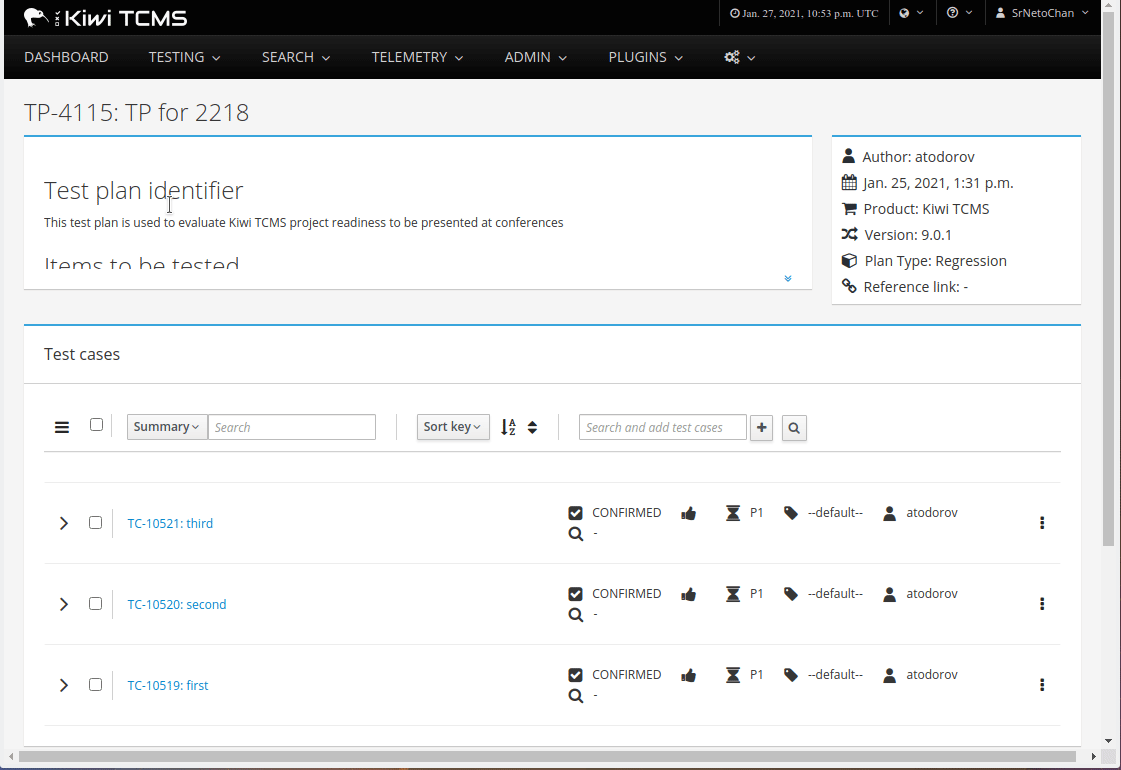Click the tag icon in the TC-10521 row
Viewport: 1121px width, 770px height.
tap(791, 513)
